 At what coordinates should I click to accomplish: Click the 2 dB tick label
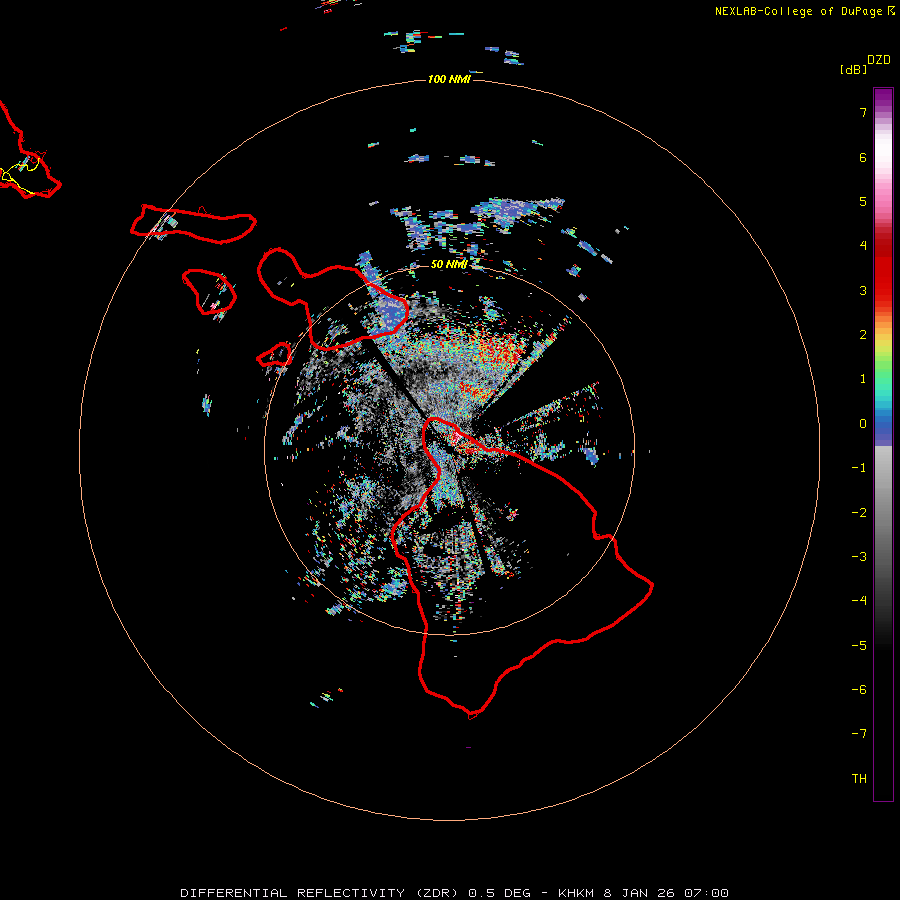(863, 335)
